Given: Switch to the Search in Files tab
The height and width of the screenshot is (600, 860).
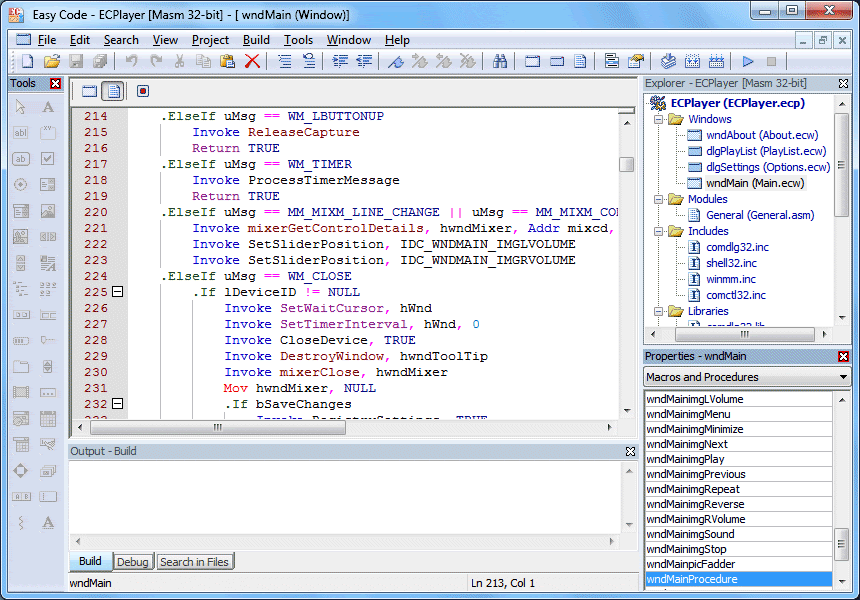Looking at the screenshot, I should click(194, 562).
